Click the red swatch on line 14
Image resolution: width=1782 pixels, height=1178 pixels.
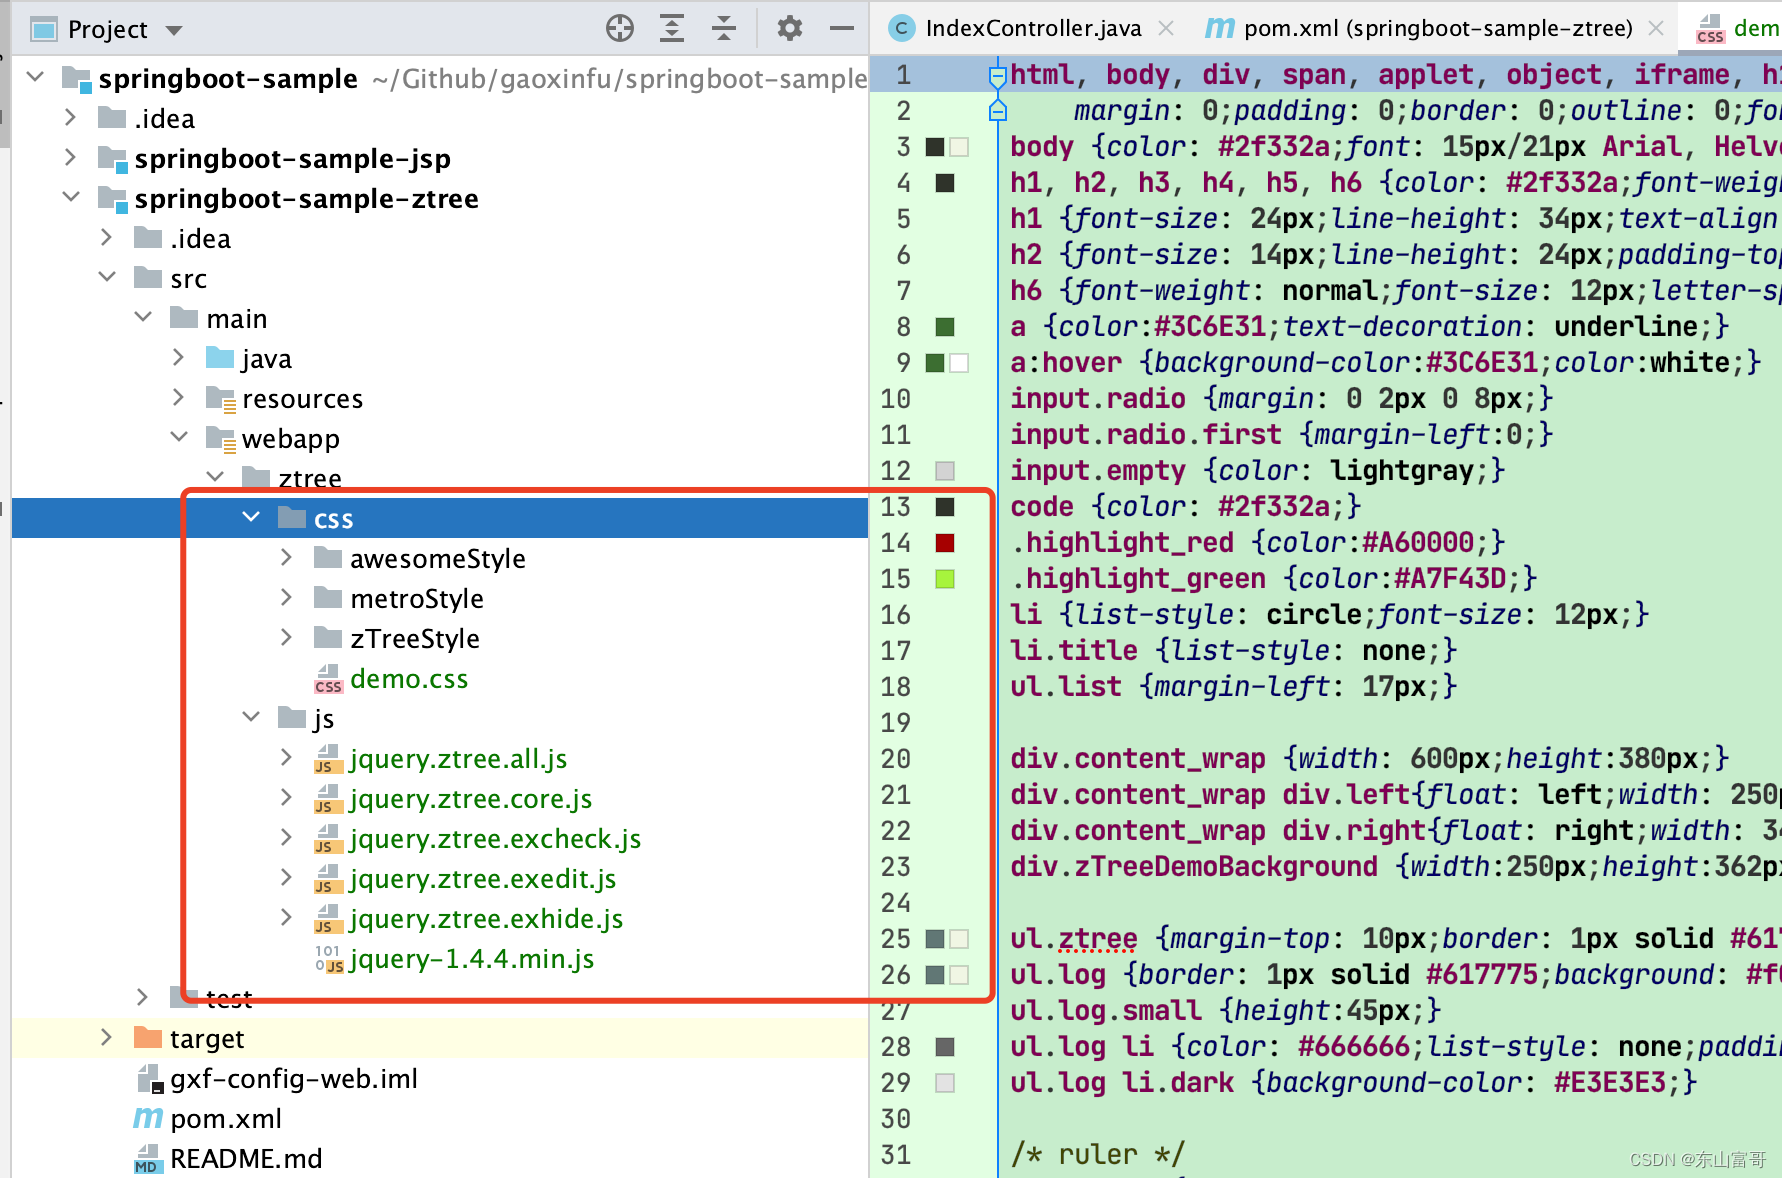pyautogui.click(x=945, y=543)
